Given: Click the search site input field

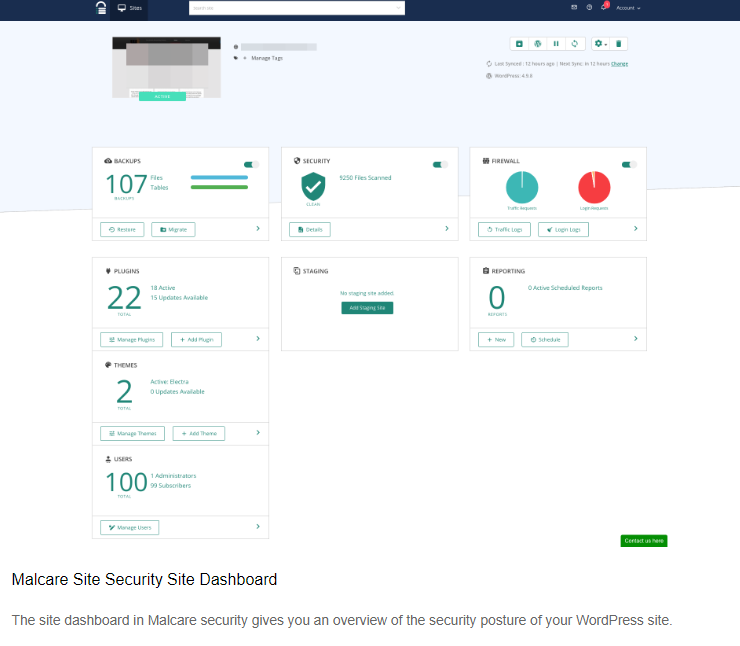Looking at the screenshot, I should pyautogui.click(x=296, y=8).
